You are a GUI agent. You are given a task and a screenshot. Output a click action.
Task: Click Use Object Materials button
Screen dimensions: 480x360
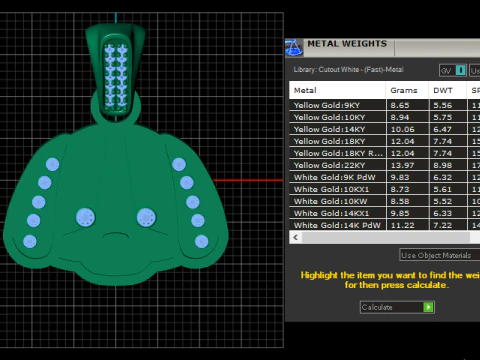click(x=439, y=255)
